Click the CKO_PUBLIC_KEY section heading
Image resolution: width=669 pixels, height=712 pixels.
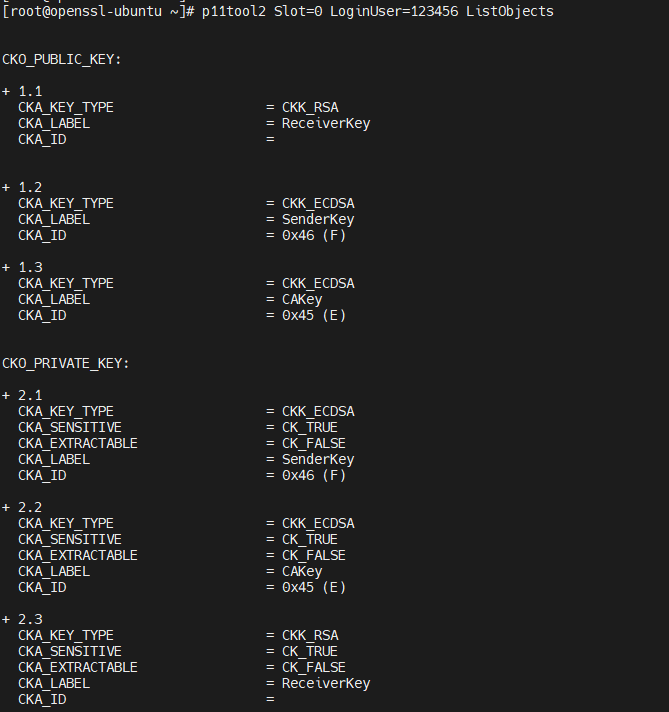62,59
